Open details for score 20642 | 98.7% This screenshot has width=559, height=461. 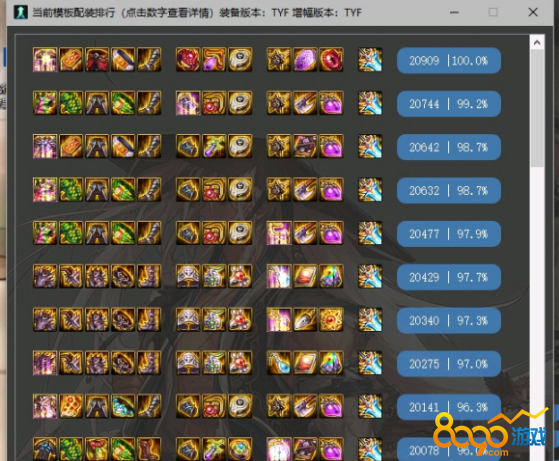[449, 147]
